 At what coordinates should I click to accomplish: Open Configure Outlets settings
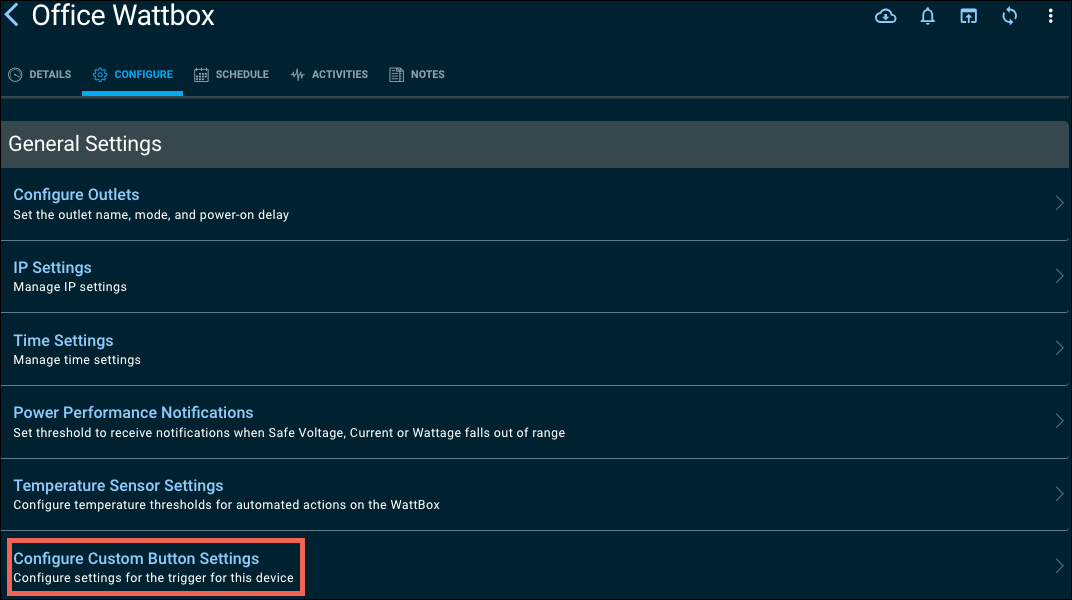76,195
